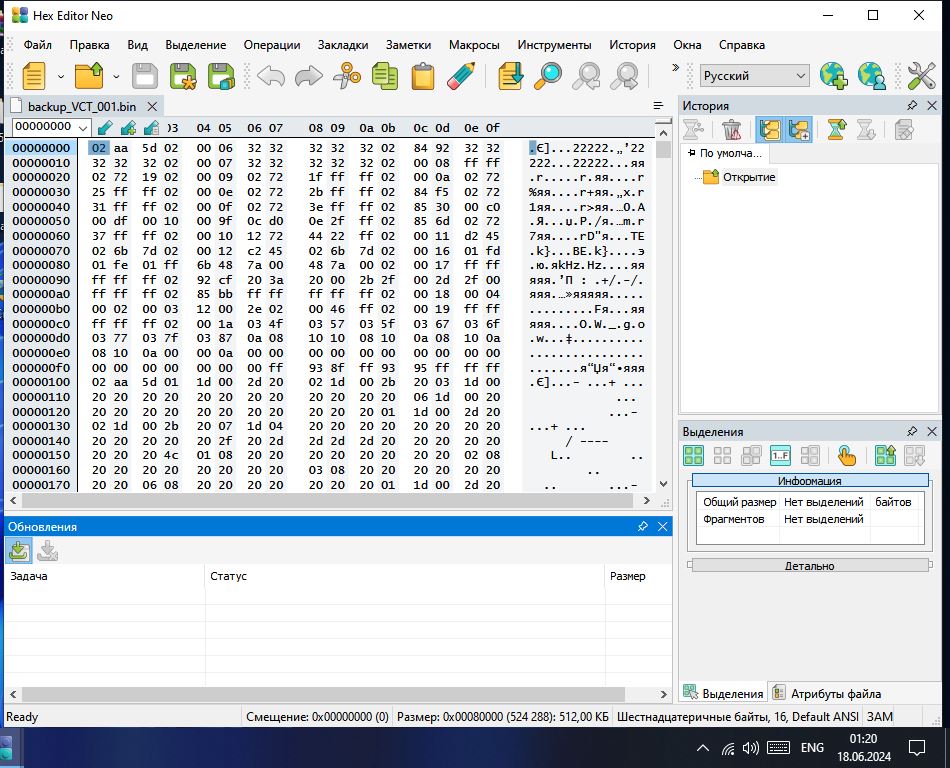Pin the История panel

point(912,105)
